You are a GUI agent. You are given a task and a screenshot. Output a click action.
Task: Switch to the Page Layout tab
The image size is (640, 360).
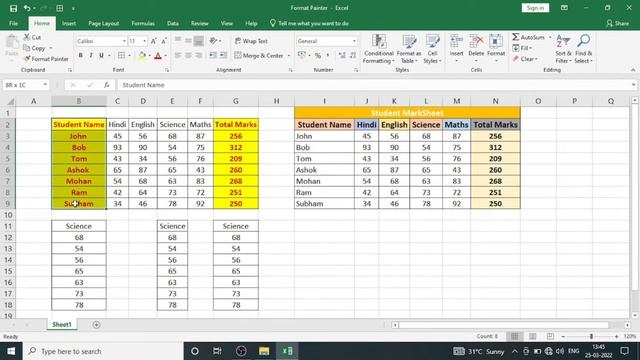point(104,24)
